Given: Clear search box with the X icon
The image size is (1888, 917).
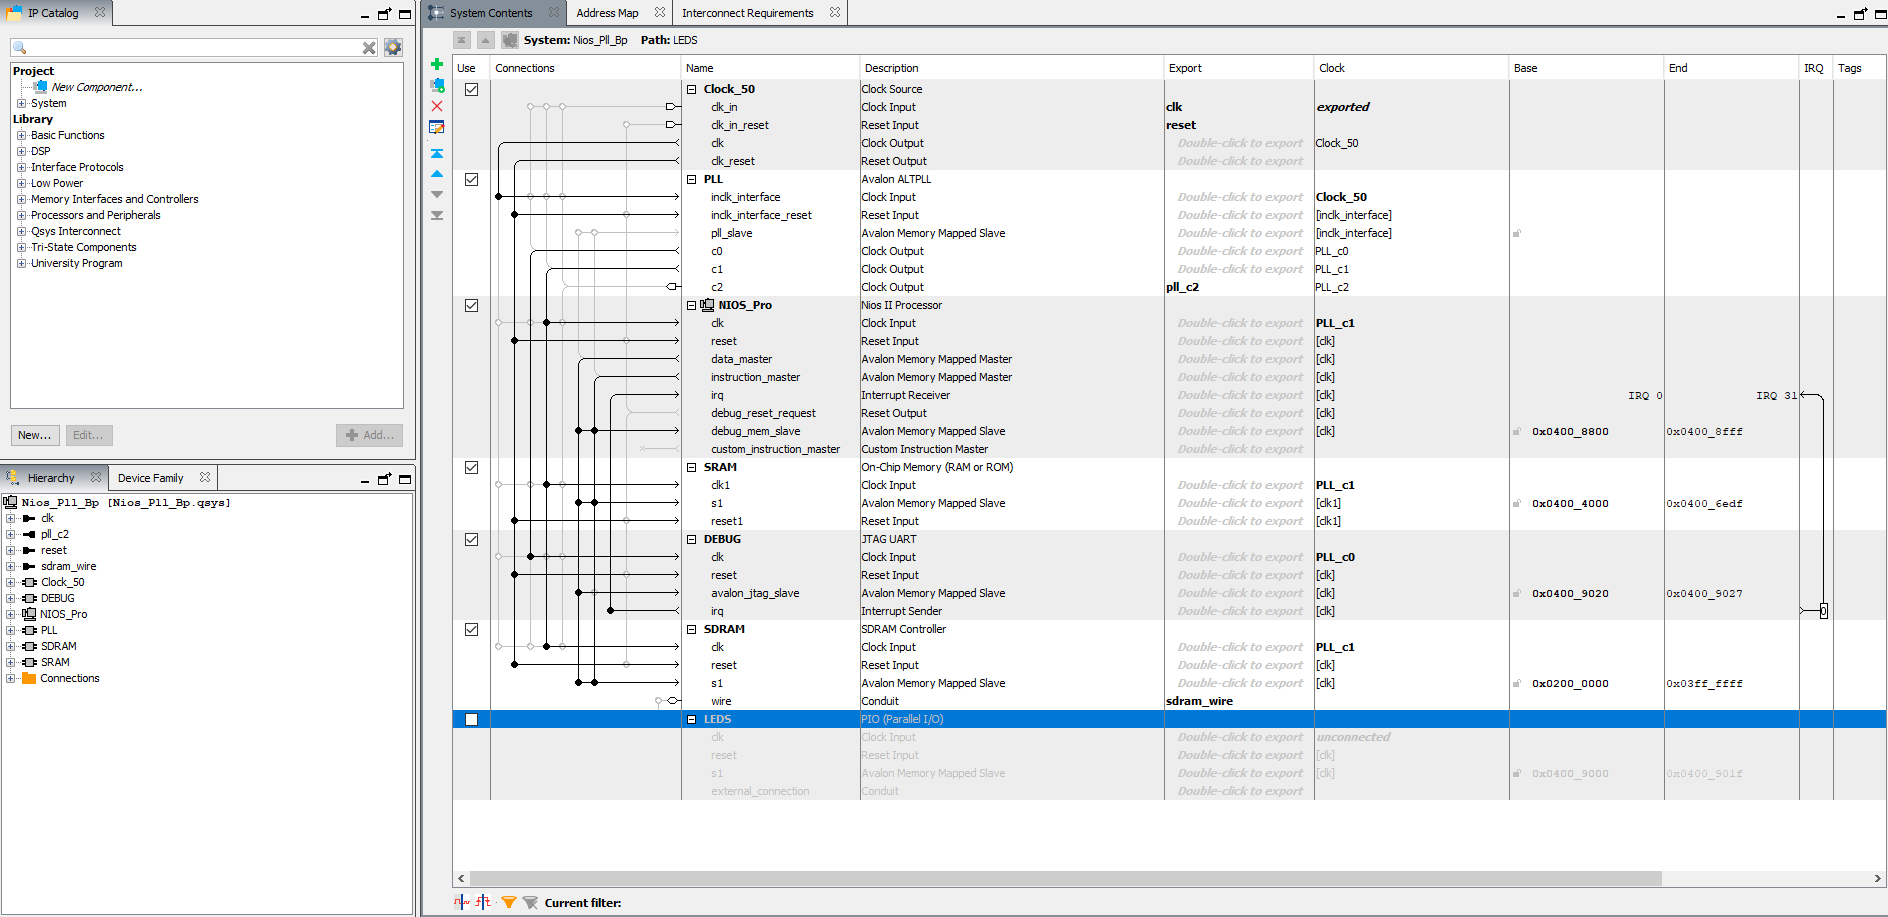Looking at the screenshot, I should [x=369, y=46].
